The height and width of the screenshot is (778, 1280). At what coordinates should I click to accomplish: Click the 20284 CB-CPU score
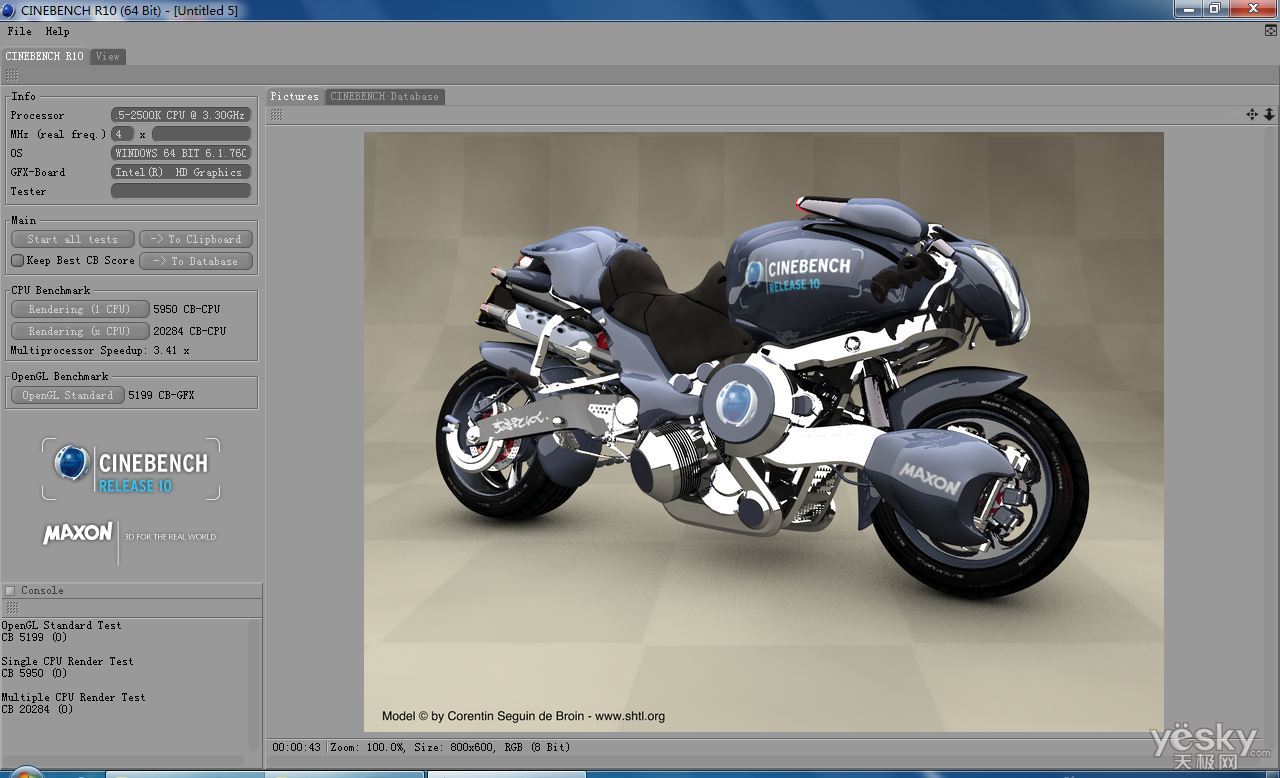click(190, 331)
